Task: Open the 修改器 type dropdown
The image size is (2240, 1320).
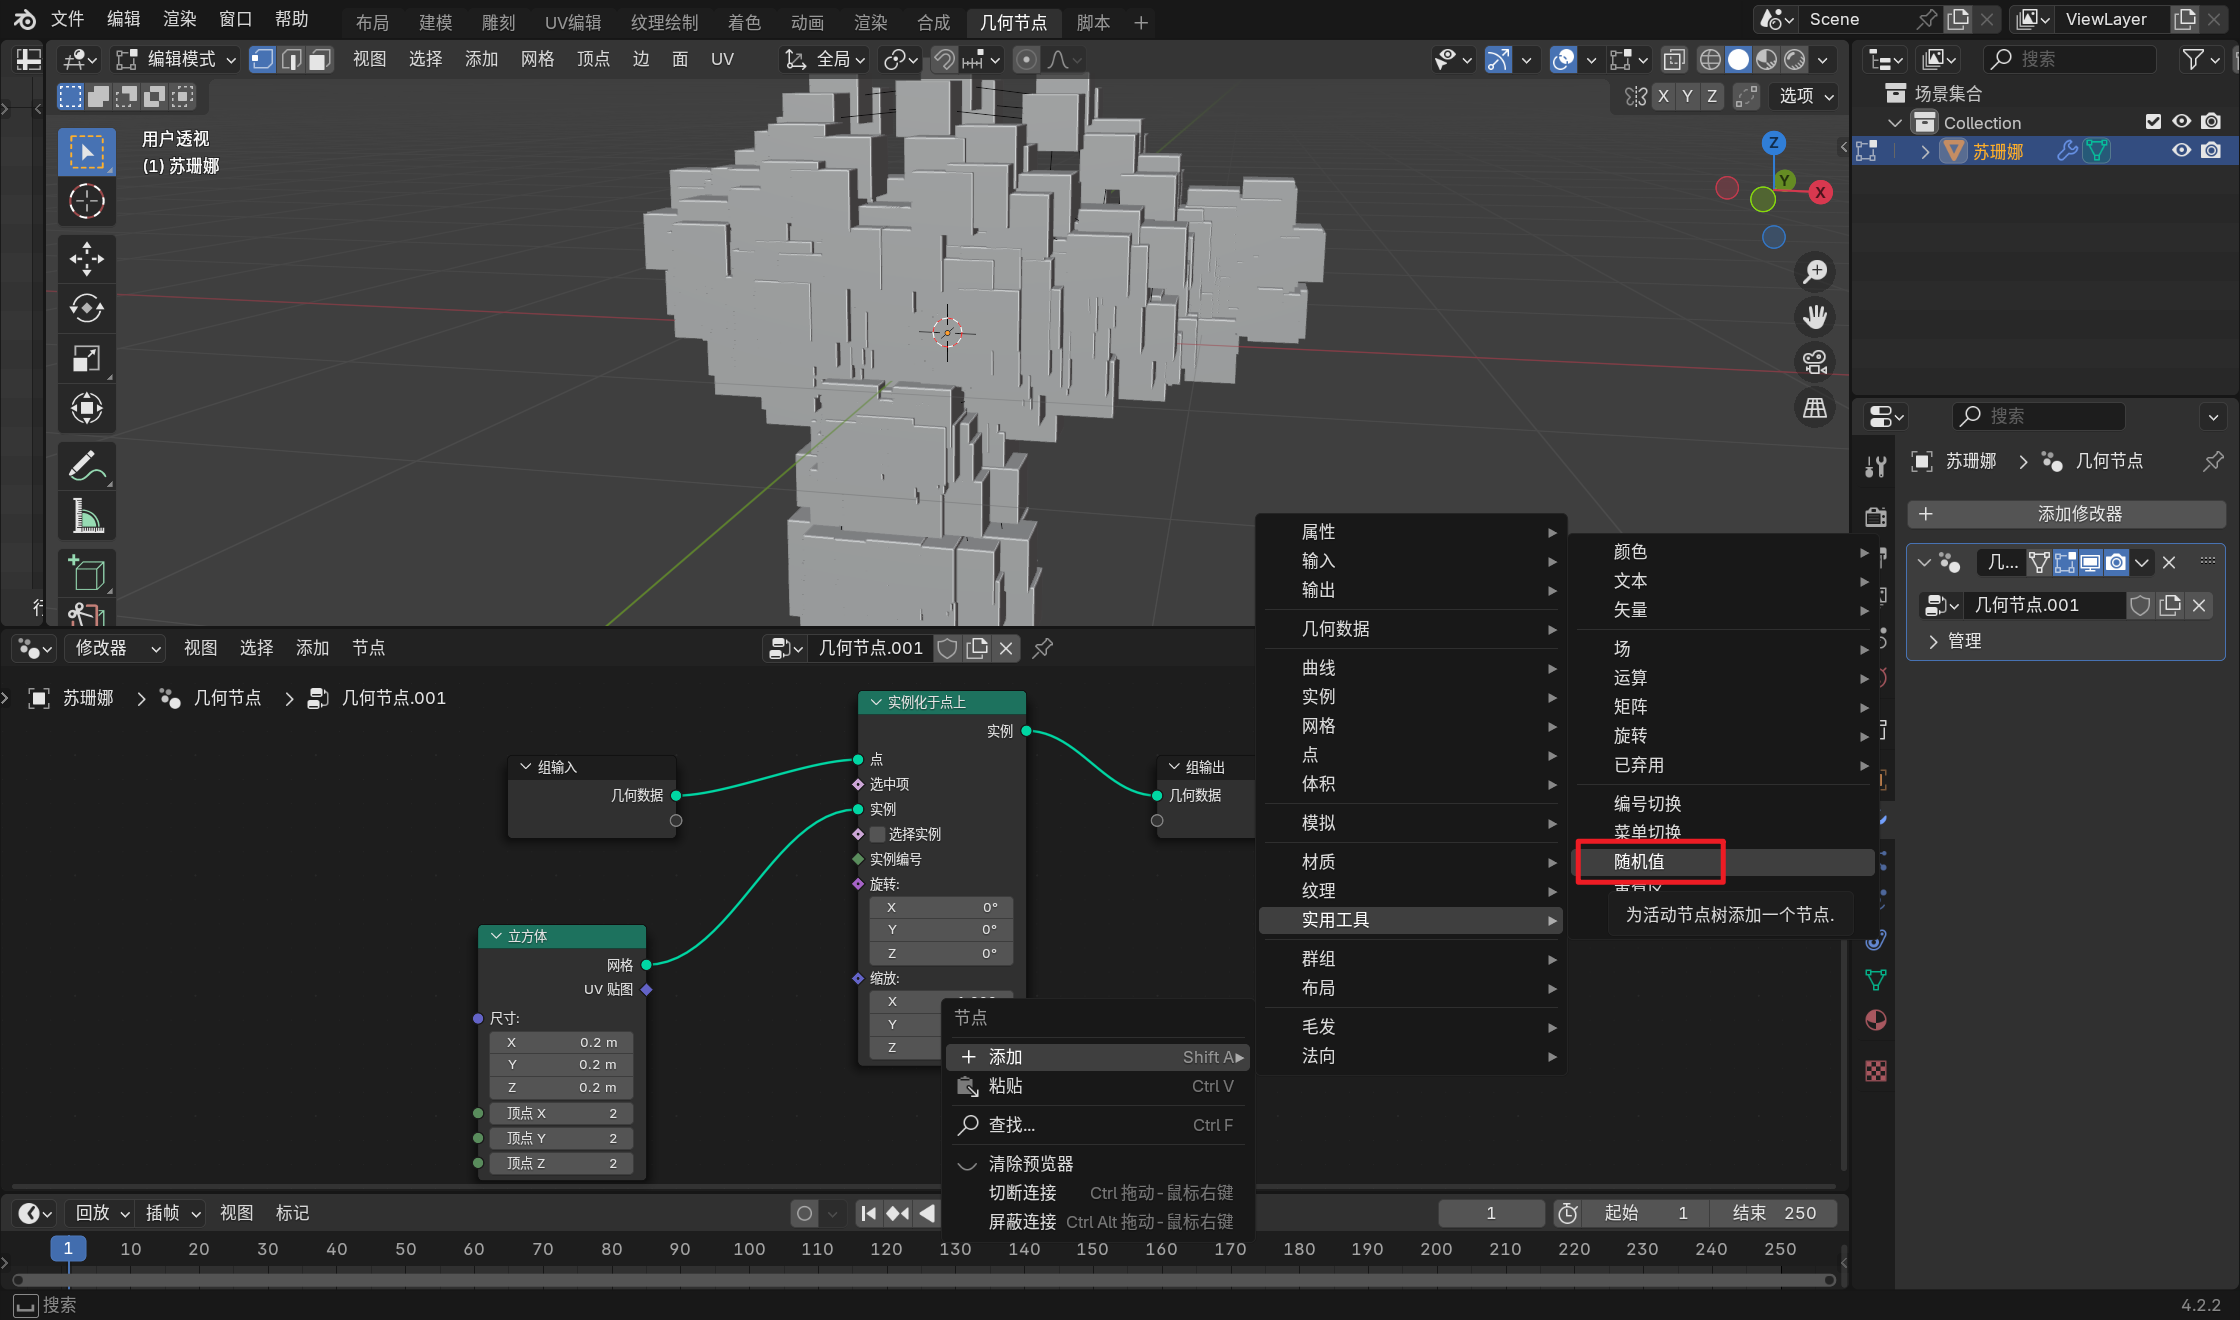Action: click(x=116, y=648)
